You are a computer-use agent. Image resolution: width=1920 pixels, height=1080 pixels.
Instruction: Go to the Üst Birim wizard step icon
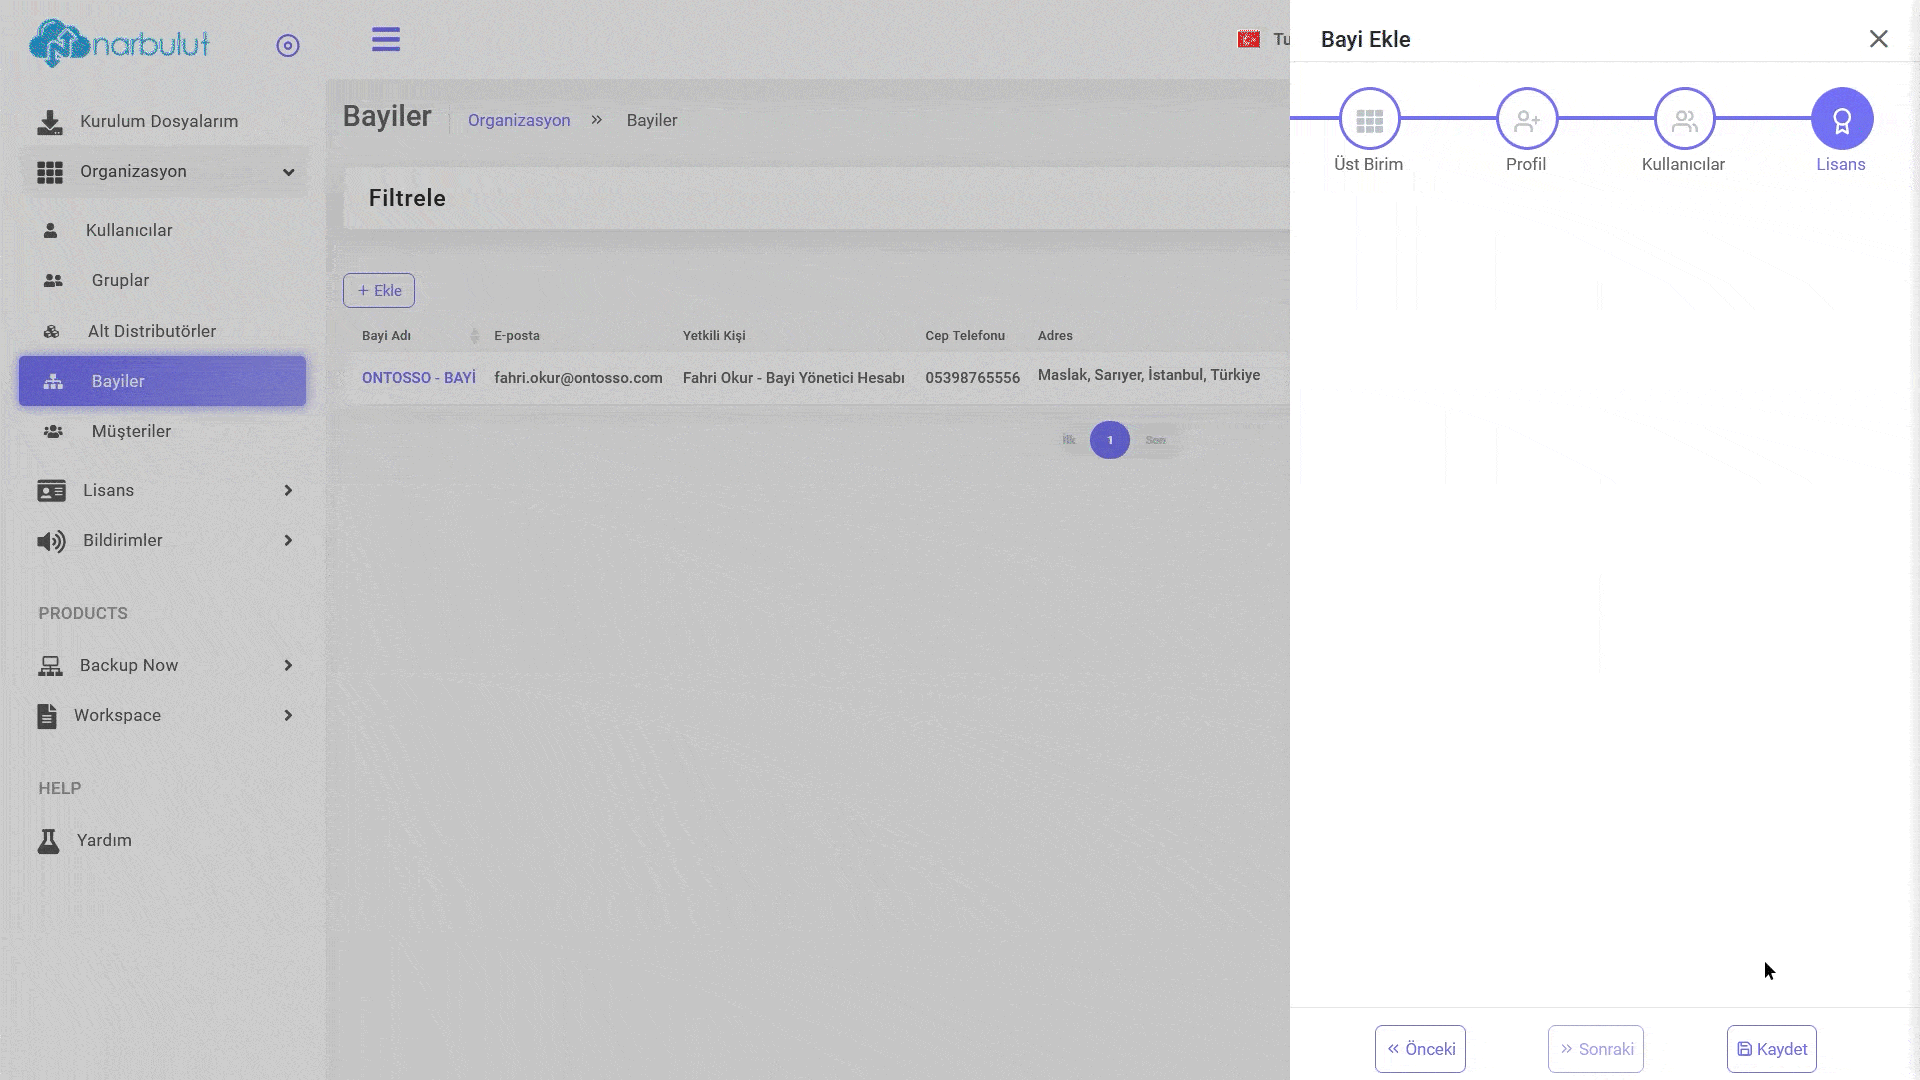click(x=1370, y=119)
